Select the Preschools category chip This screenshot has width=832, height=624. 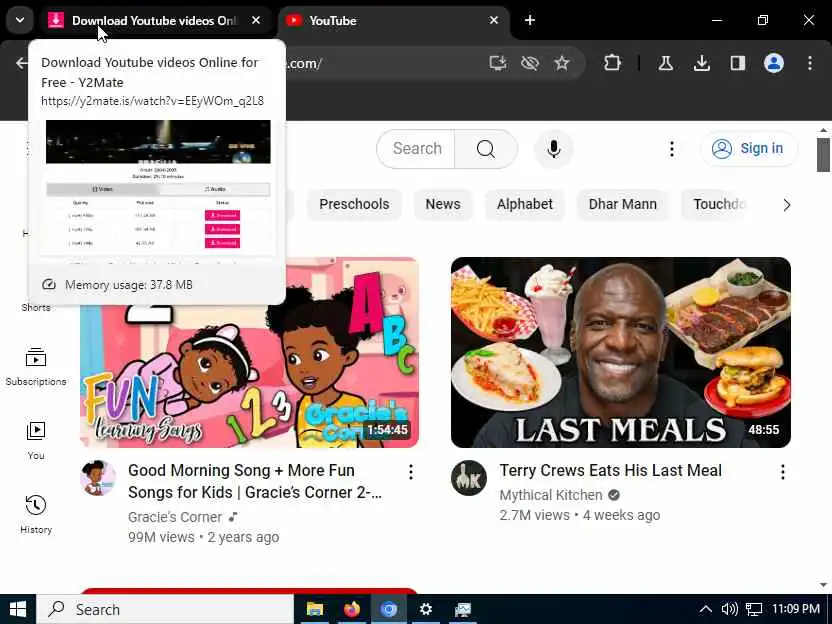click(x=354, y=204)
